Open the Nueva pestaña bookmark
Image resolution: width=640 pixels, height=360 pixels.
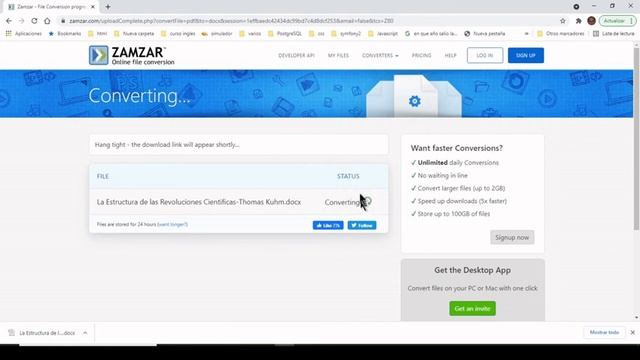pyautogui.click(x=485, y=33)
